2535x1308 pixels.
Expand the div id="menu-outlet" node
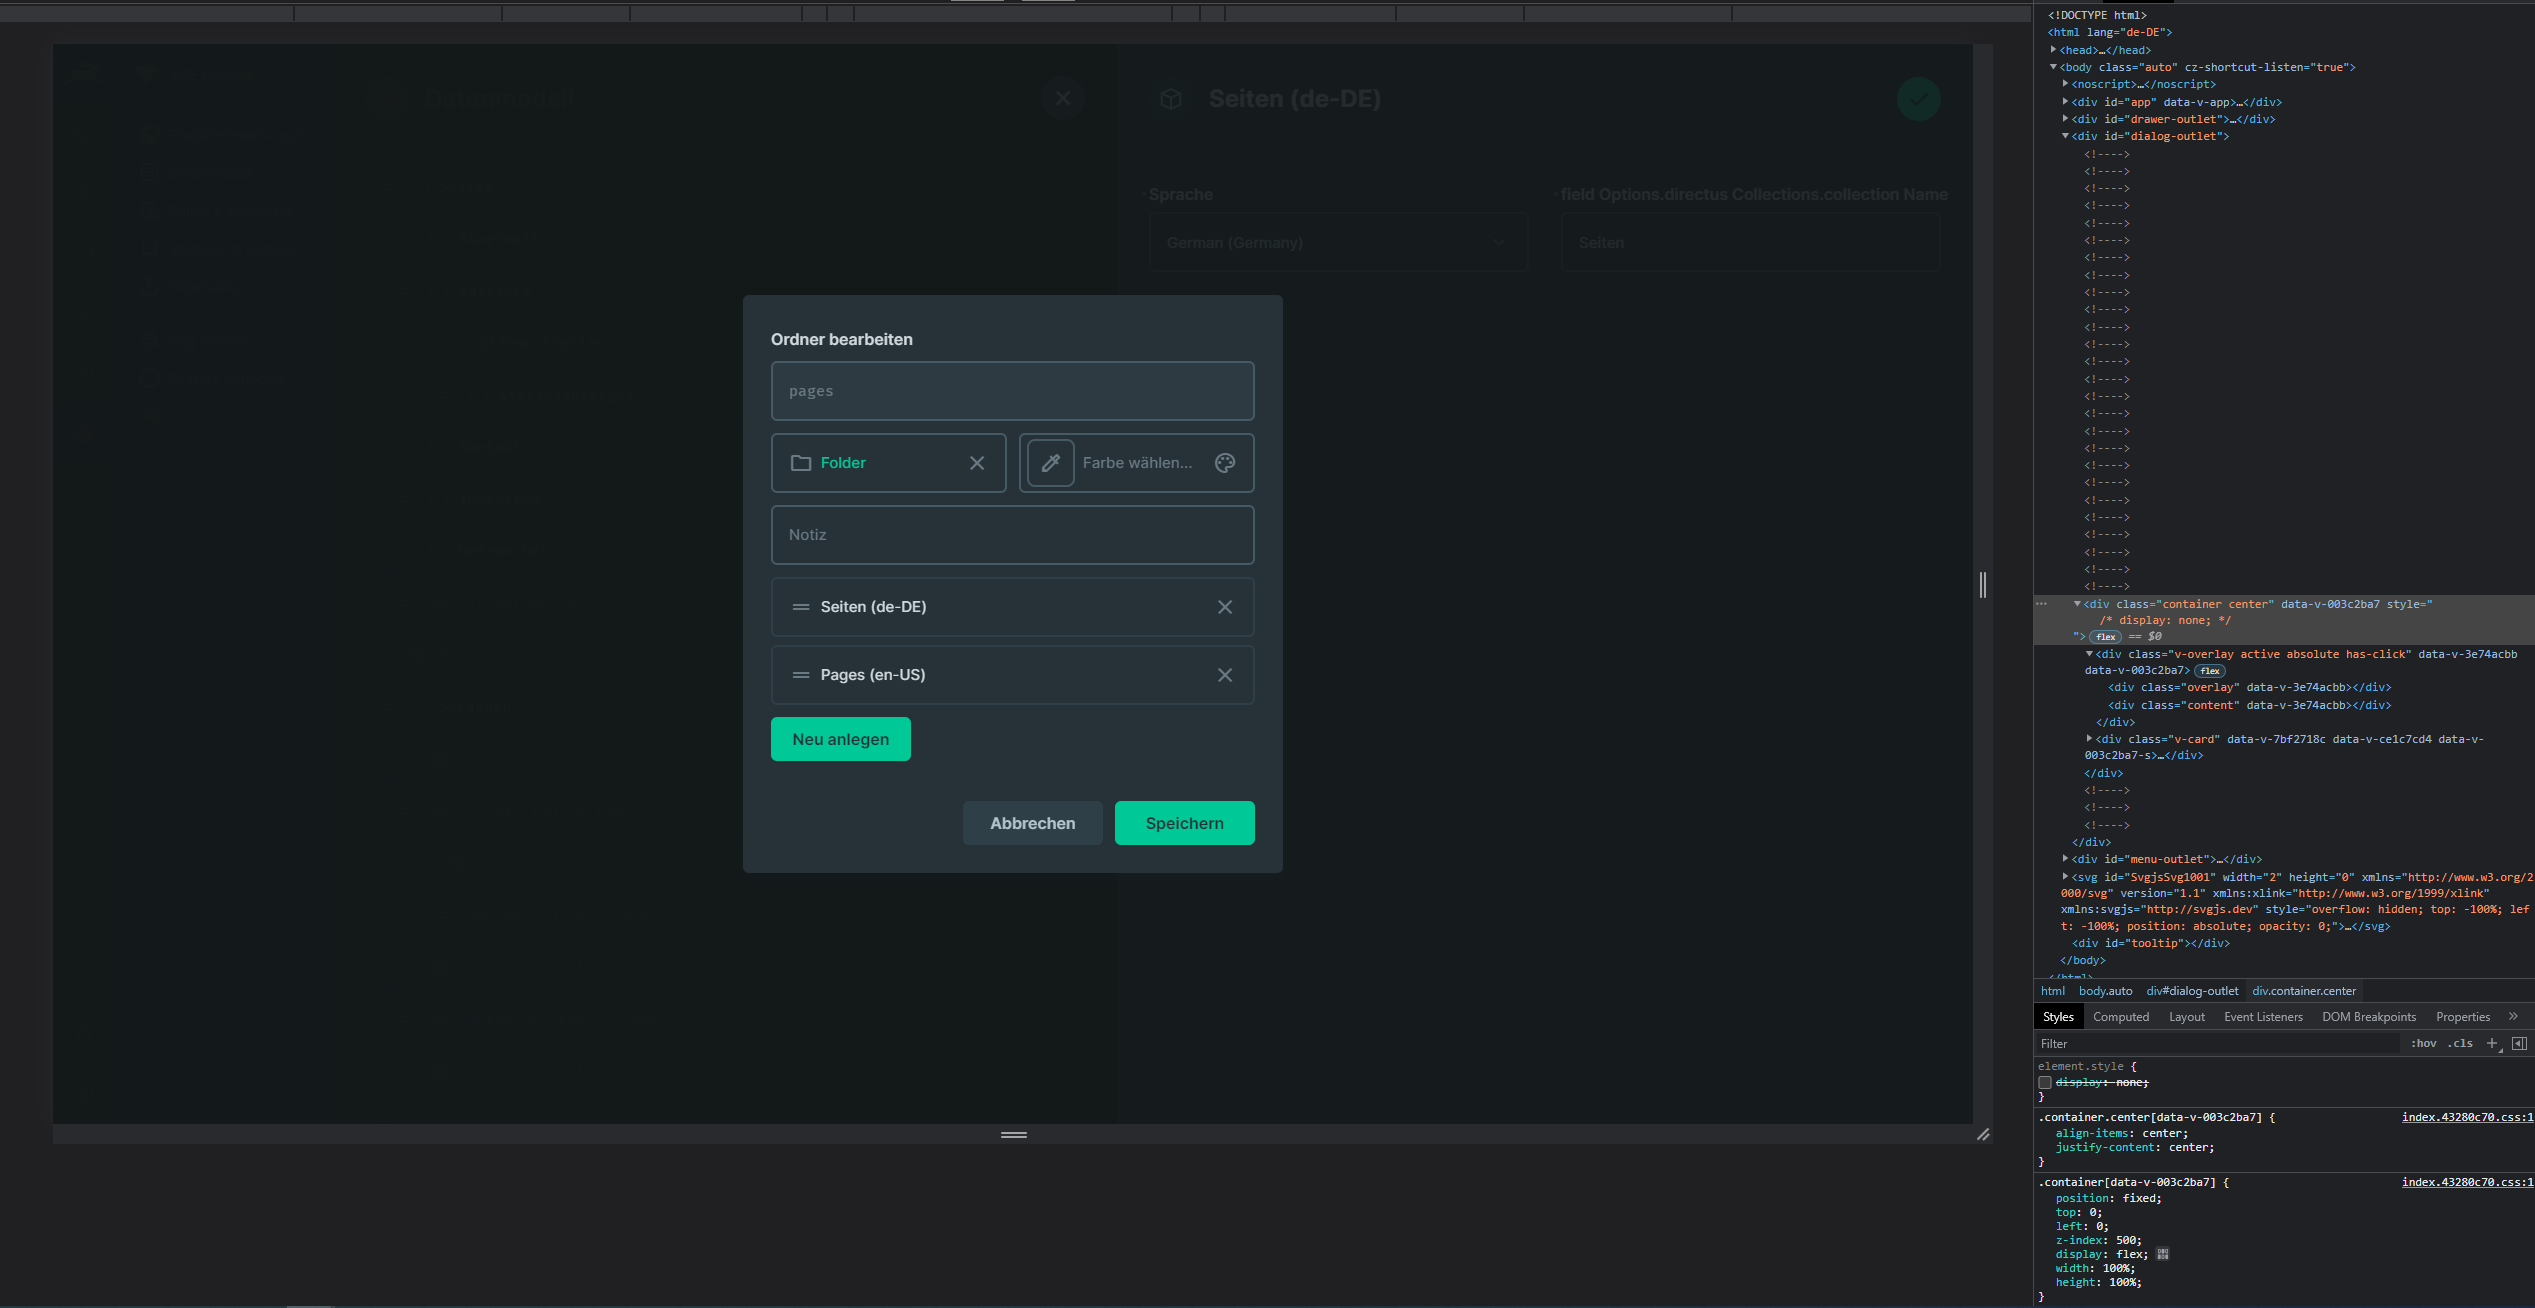click(x=2065, y=859)
